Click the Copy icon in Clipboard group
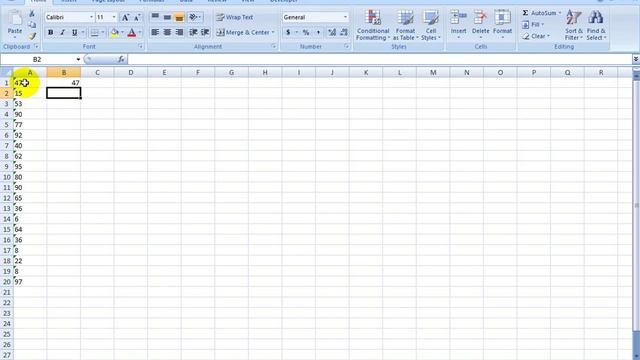640x360 pixels. click(x=32, y=25)
